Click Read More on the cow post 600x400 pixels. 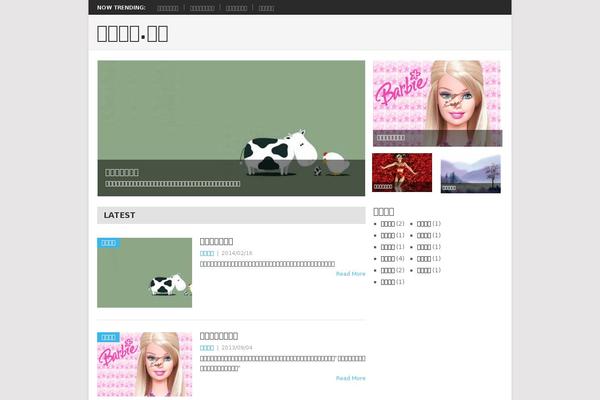tap(351, 274)
